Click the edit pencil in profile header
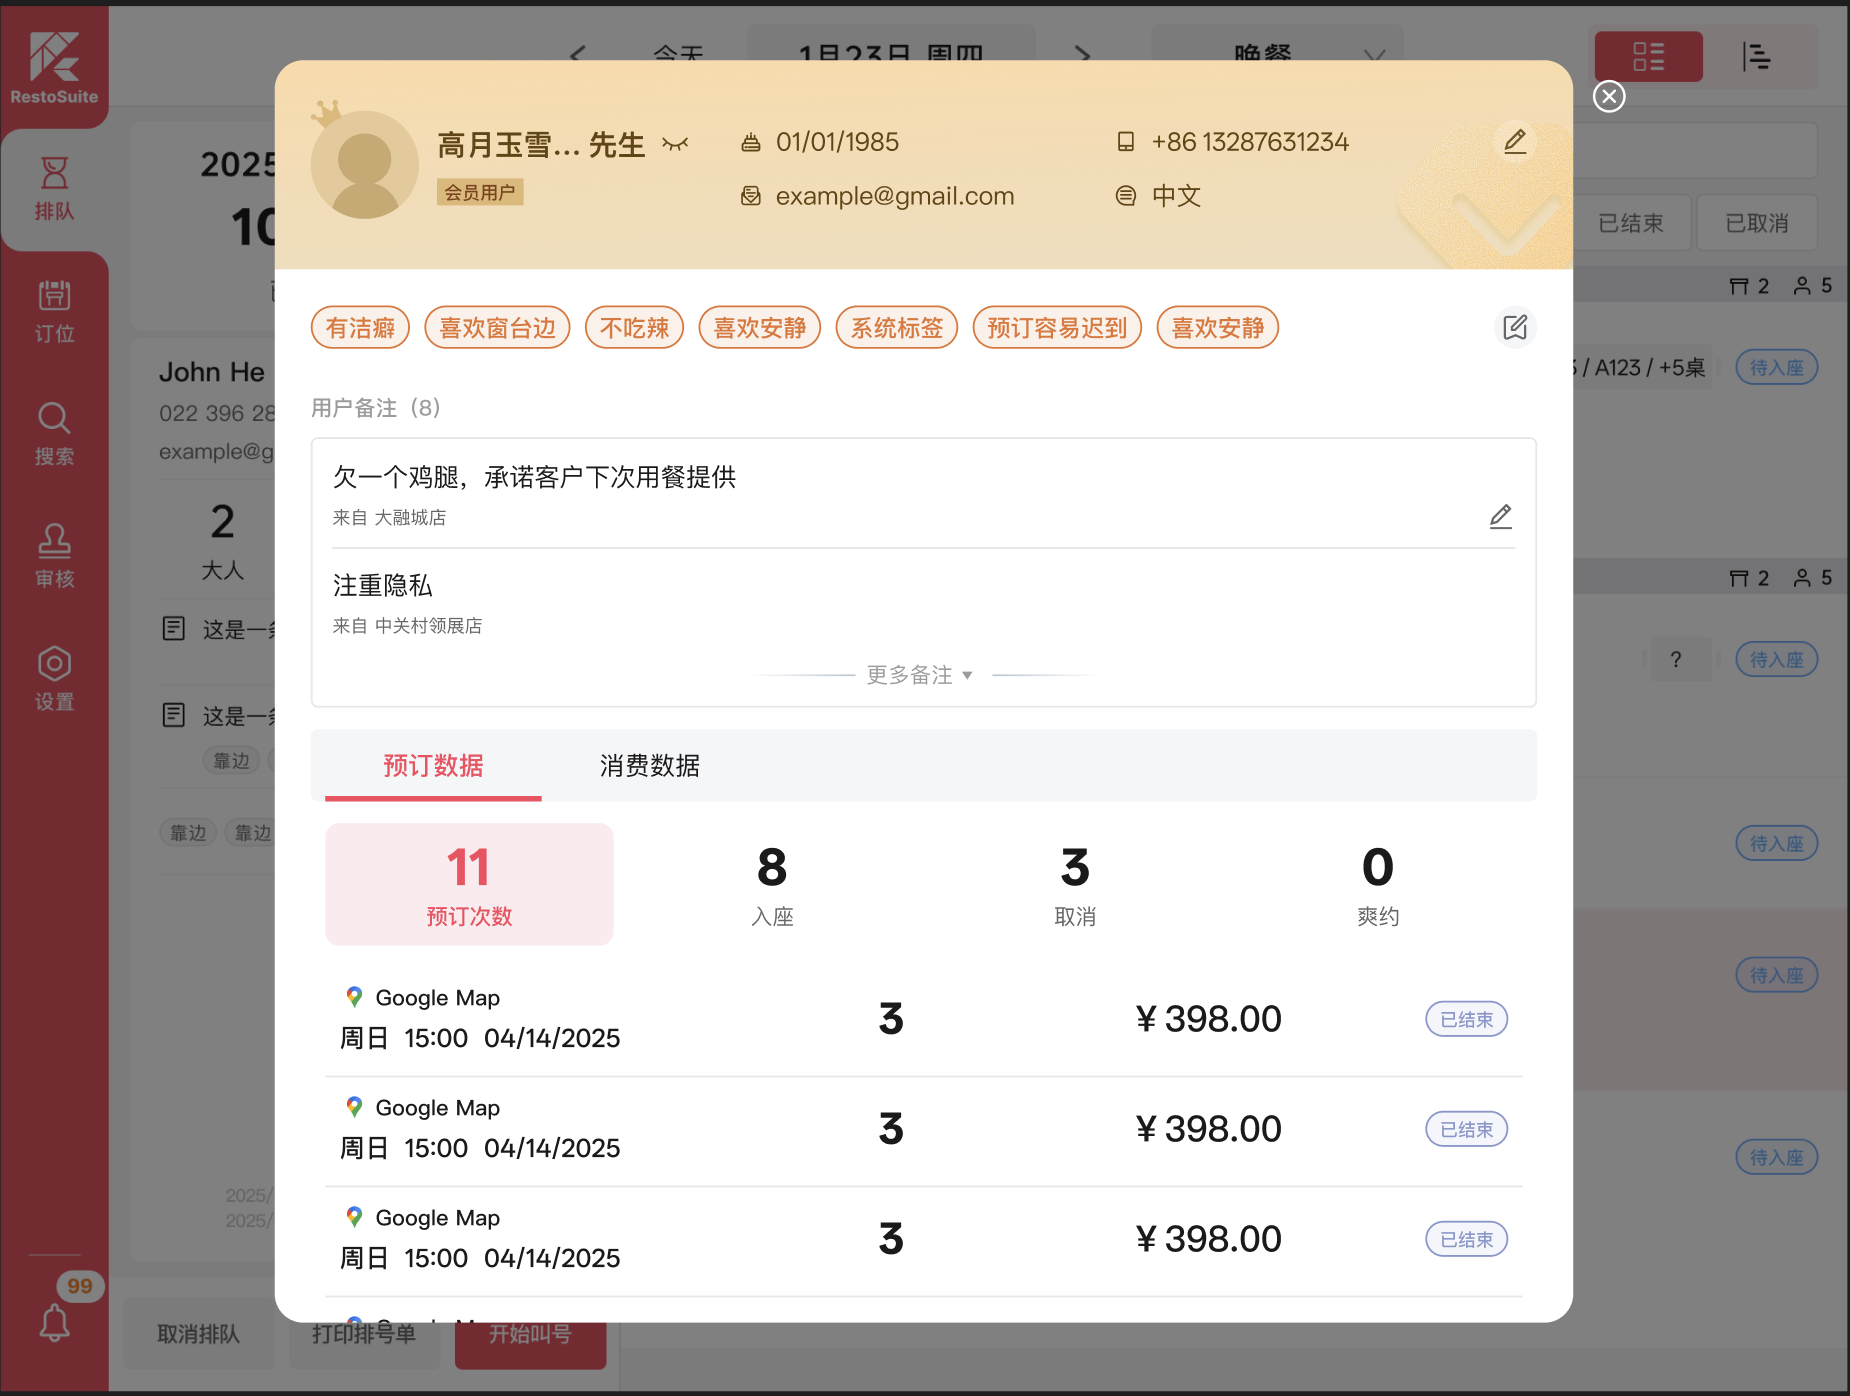The height and width of the screenshot is (1396, 1850). 1514,142
